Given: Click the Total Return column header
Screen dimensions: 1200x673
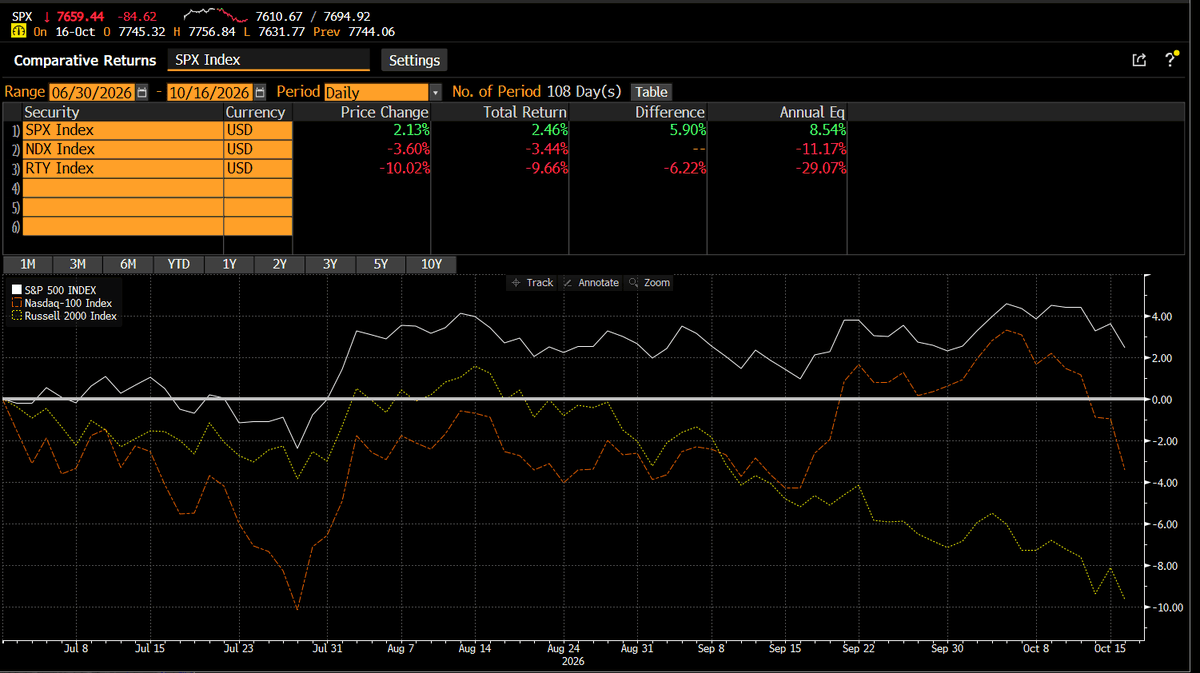Looking at the screenshot, I should (x=525, y=112).
